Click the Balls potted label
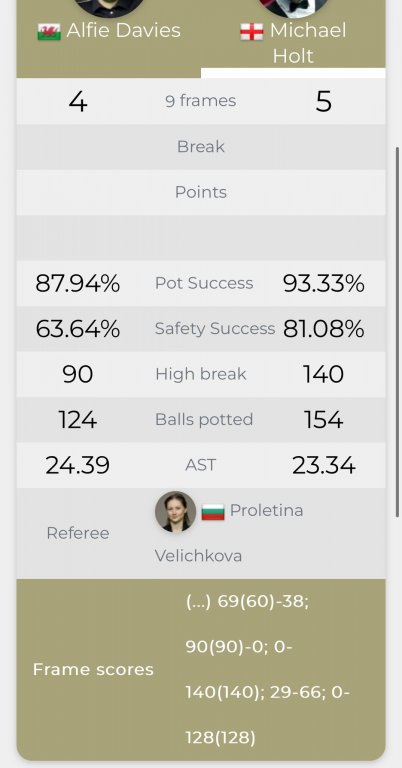Screen dimensions: 402x768 pyautogui.click(x=204, y=419)
